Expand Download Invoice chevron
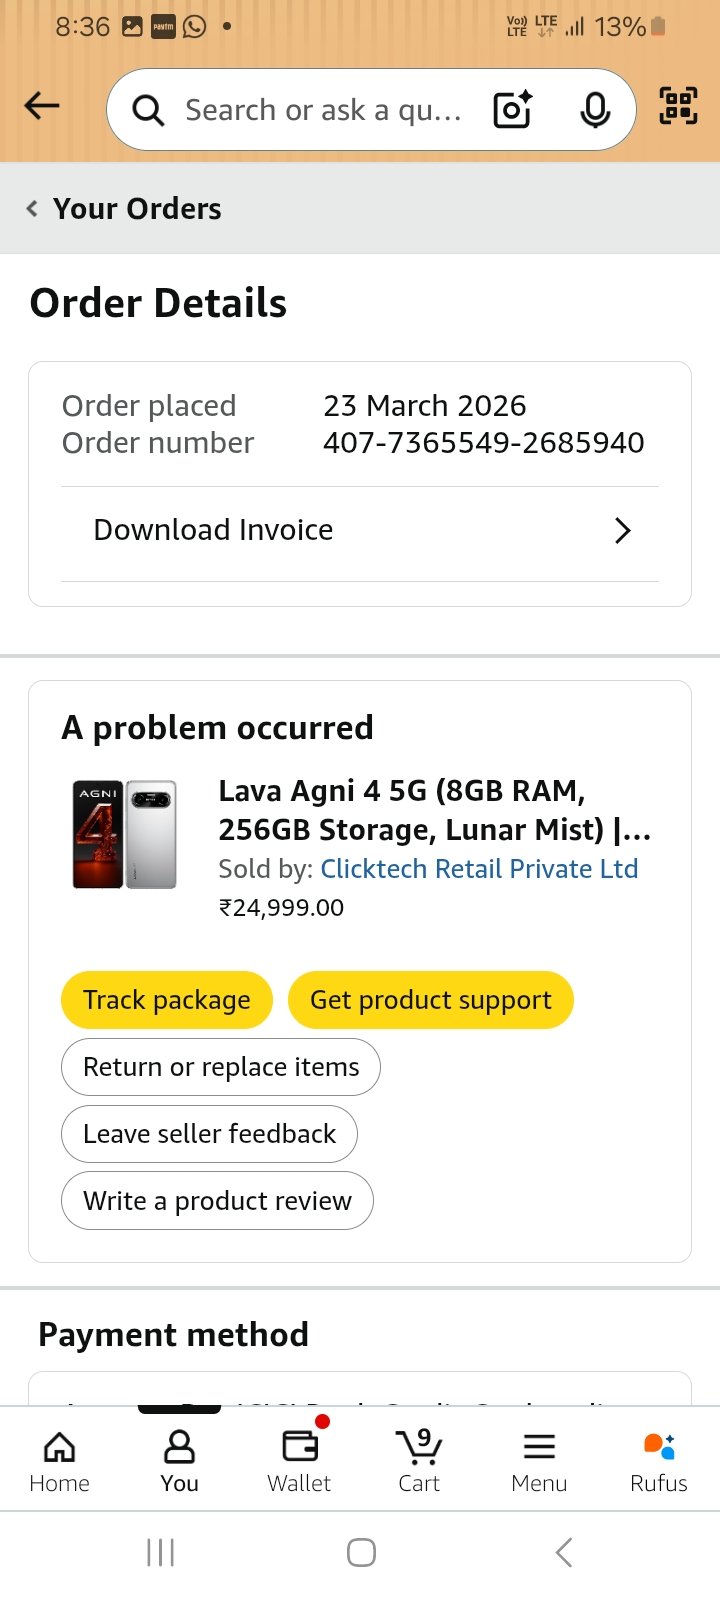Viewport: 720px width, 1600px height. click(x=622, y=530)
